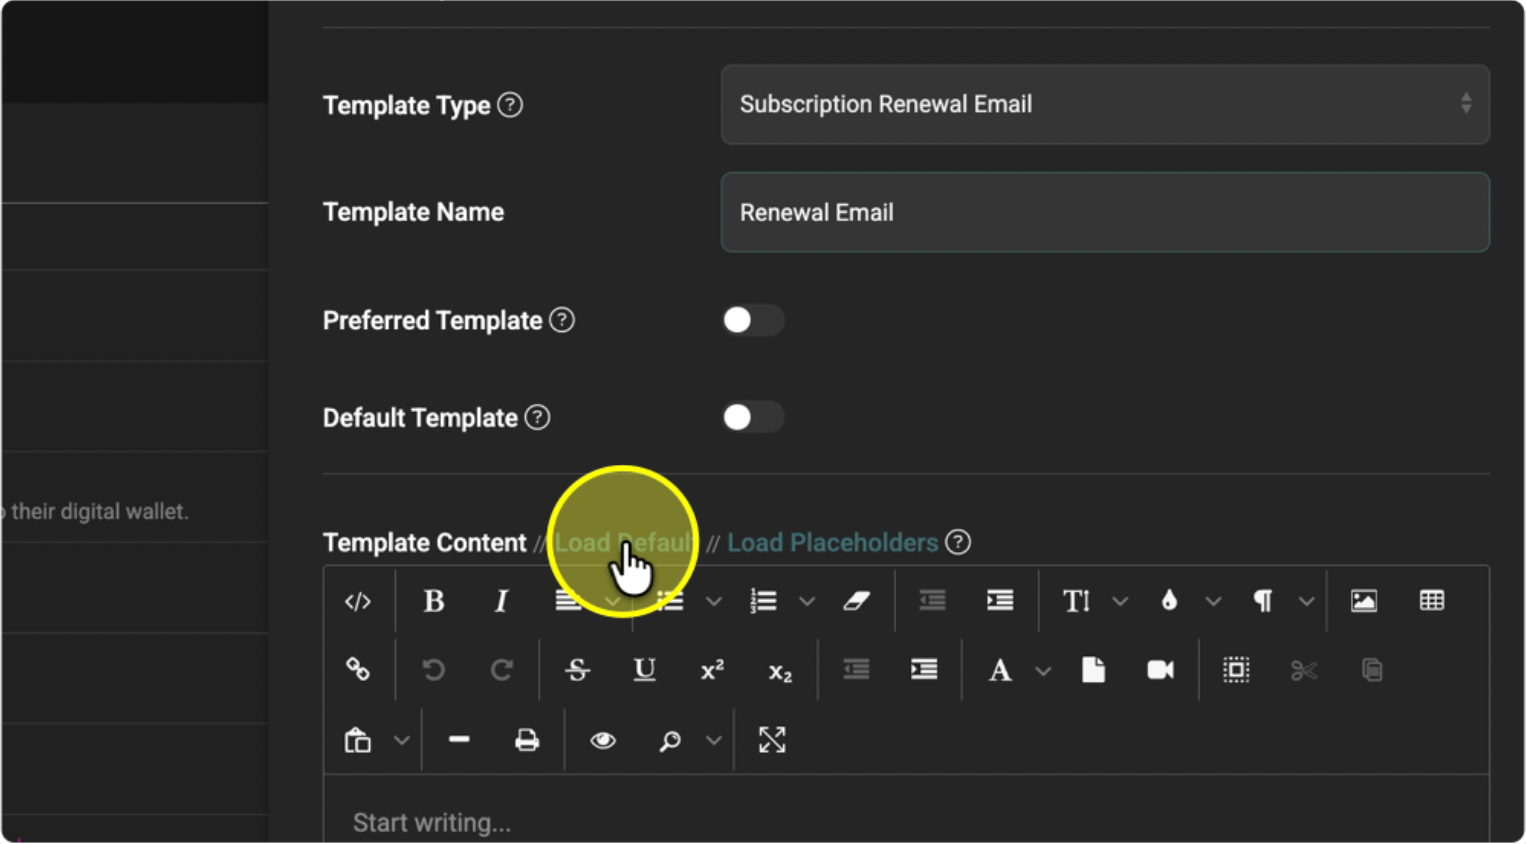The image size is (1526, 844).
Task: Click the ordered list icon
Action: 764,601
